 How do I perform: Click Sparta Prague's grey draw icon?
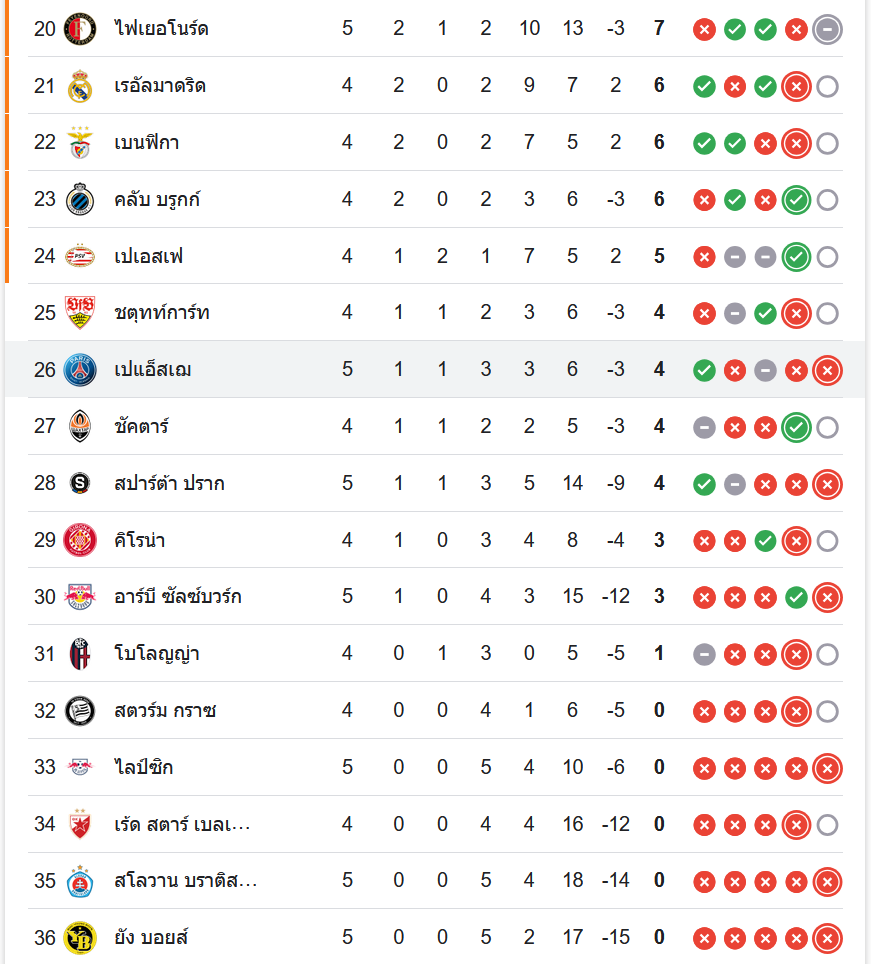tap(735, 484)
